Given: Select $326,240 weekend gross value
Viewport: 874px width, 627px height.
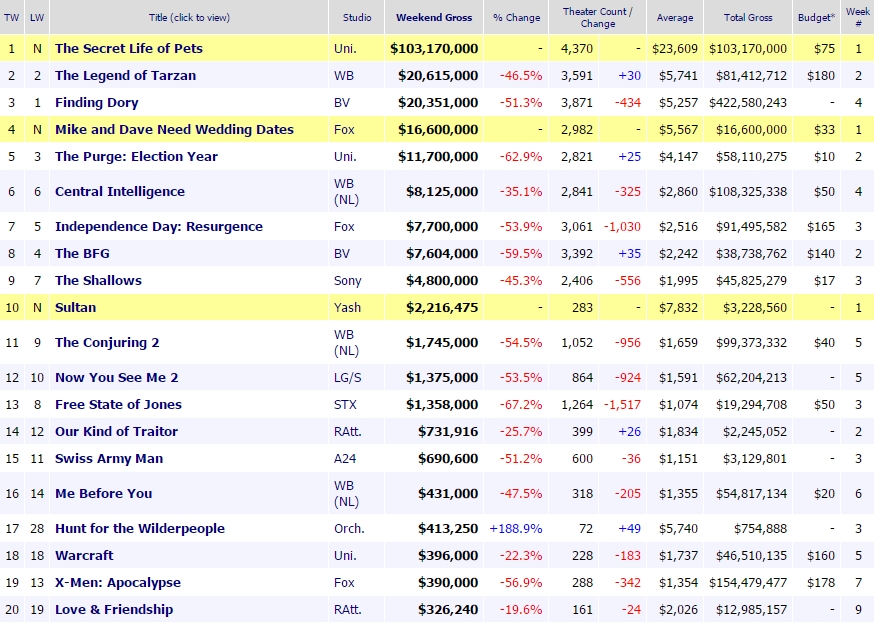Looking at the screenshot, I should pos(448,610).
